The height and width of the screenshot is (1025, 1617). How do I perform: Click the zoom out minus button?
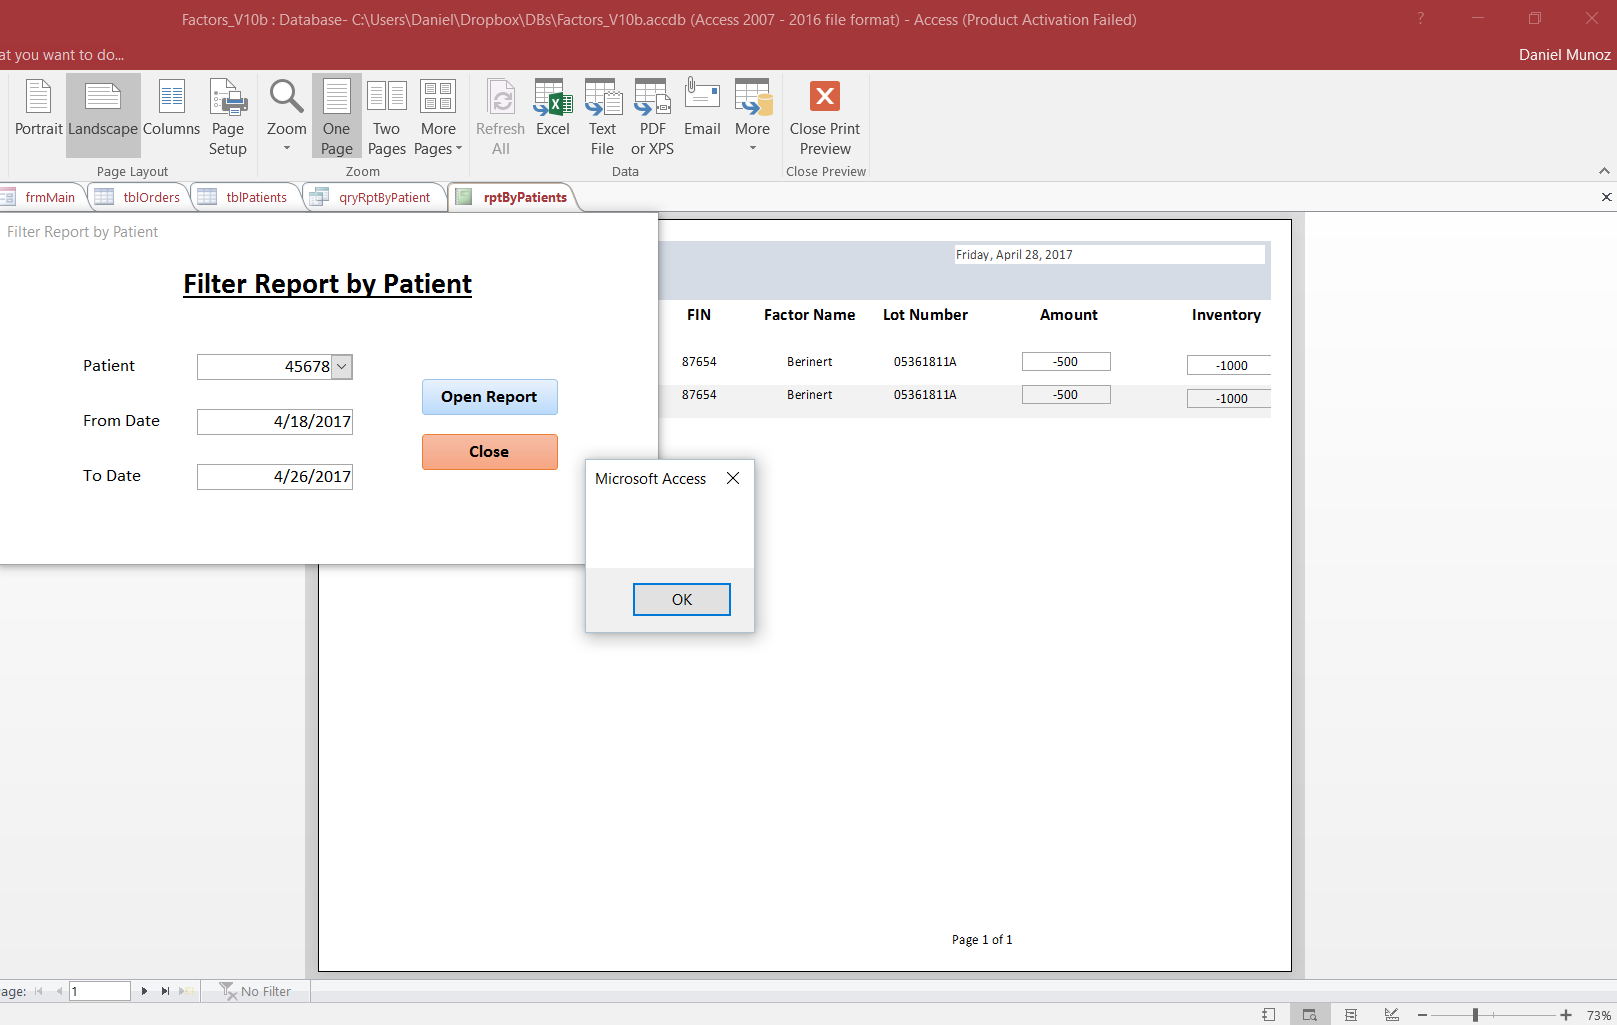pyautogui.click(x=1422, y=1015)
